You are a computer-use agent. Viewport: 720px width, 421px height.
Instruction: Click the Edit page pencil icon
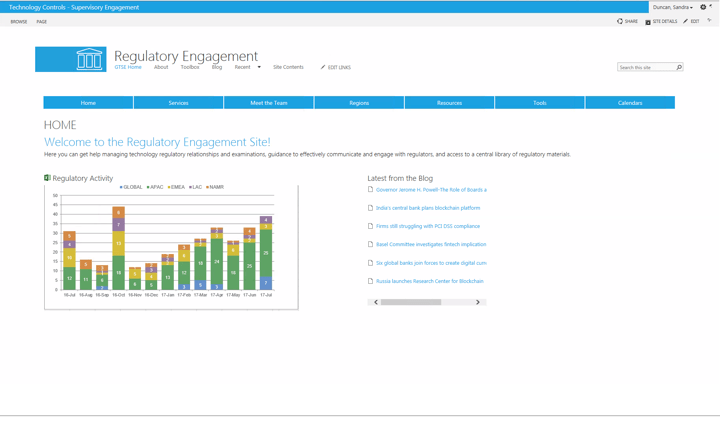(686, 21)
